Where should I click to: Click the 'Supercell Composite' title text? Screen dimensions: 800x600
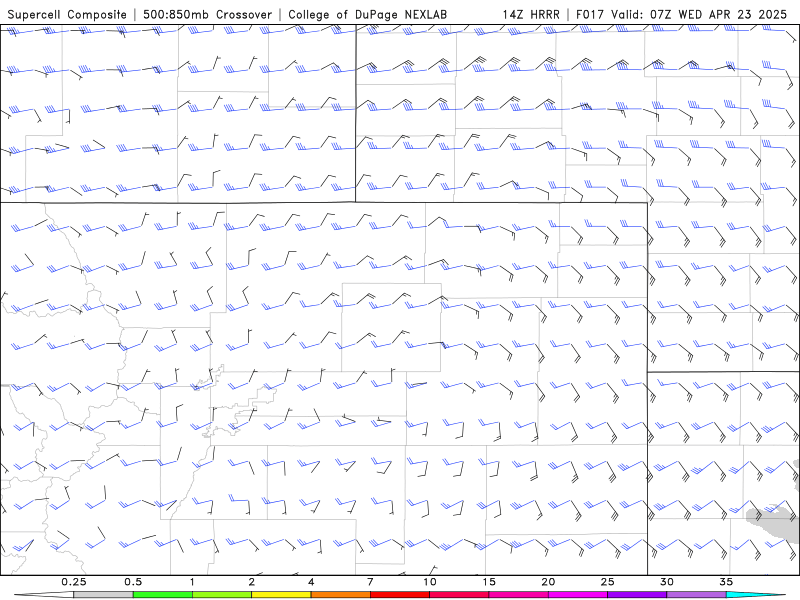[67, 14]
